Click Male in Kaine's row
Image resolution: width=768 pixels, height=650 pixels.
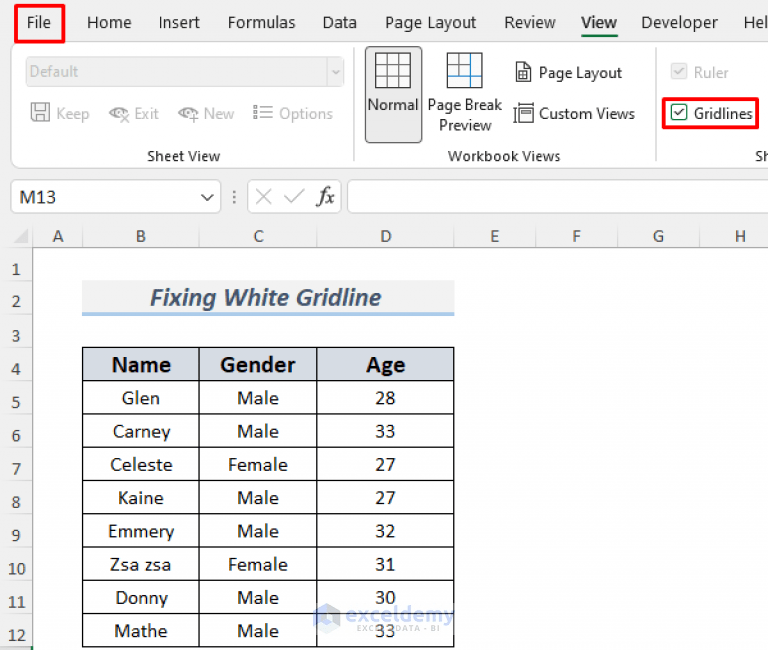[x=258, y=498]
